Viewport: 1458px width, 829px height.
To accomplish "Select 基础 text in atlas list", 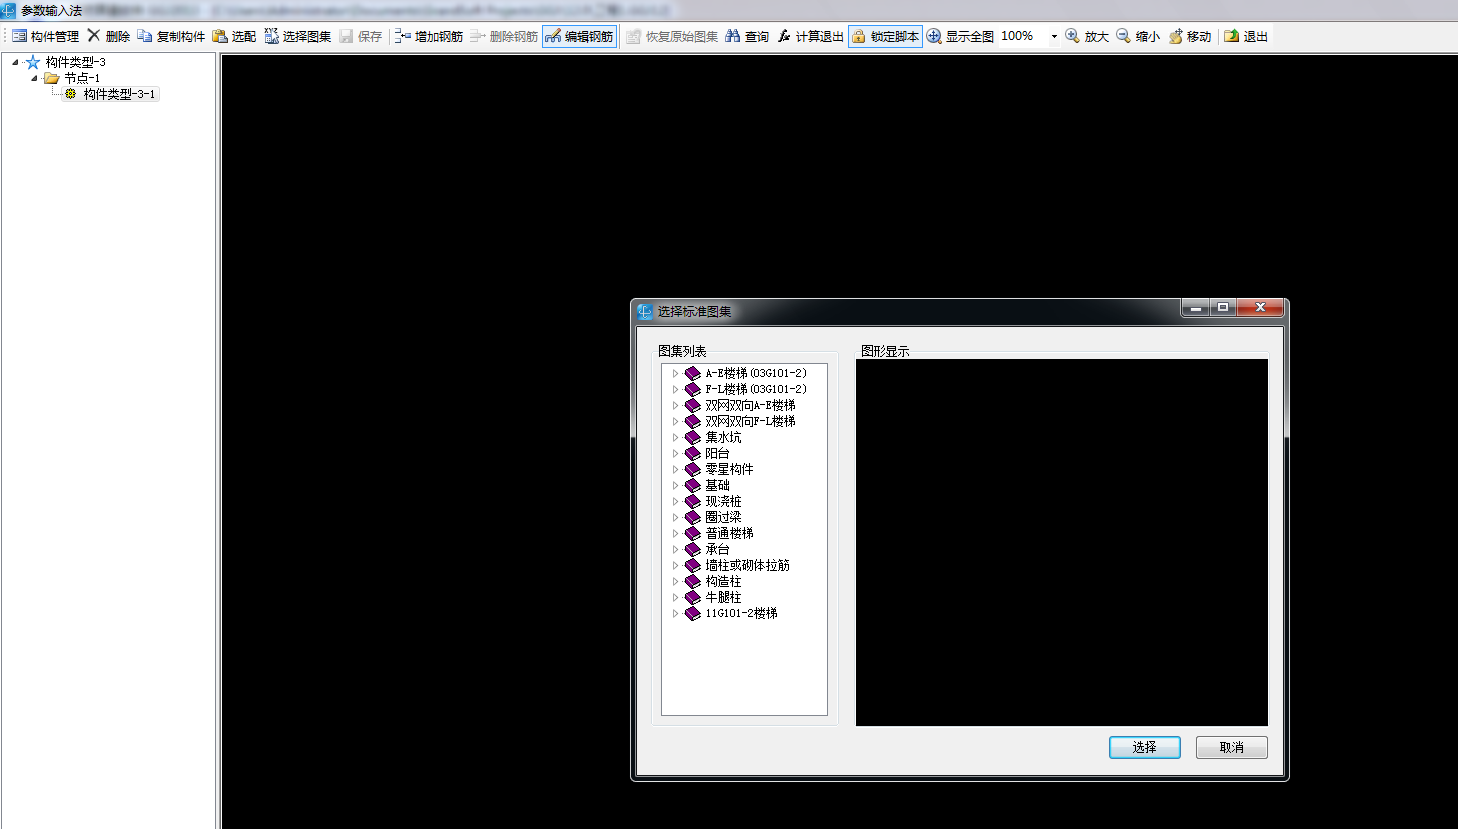I will [717, 485].
